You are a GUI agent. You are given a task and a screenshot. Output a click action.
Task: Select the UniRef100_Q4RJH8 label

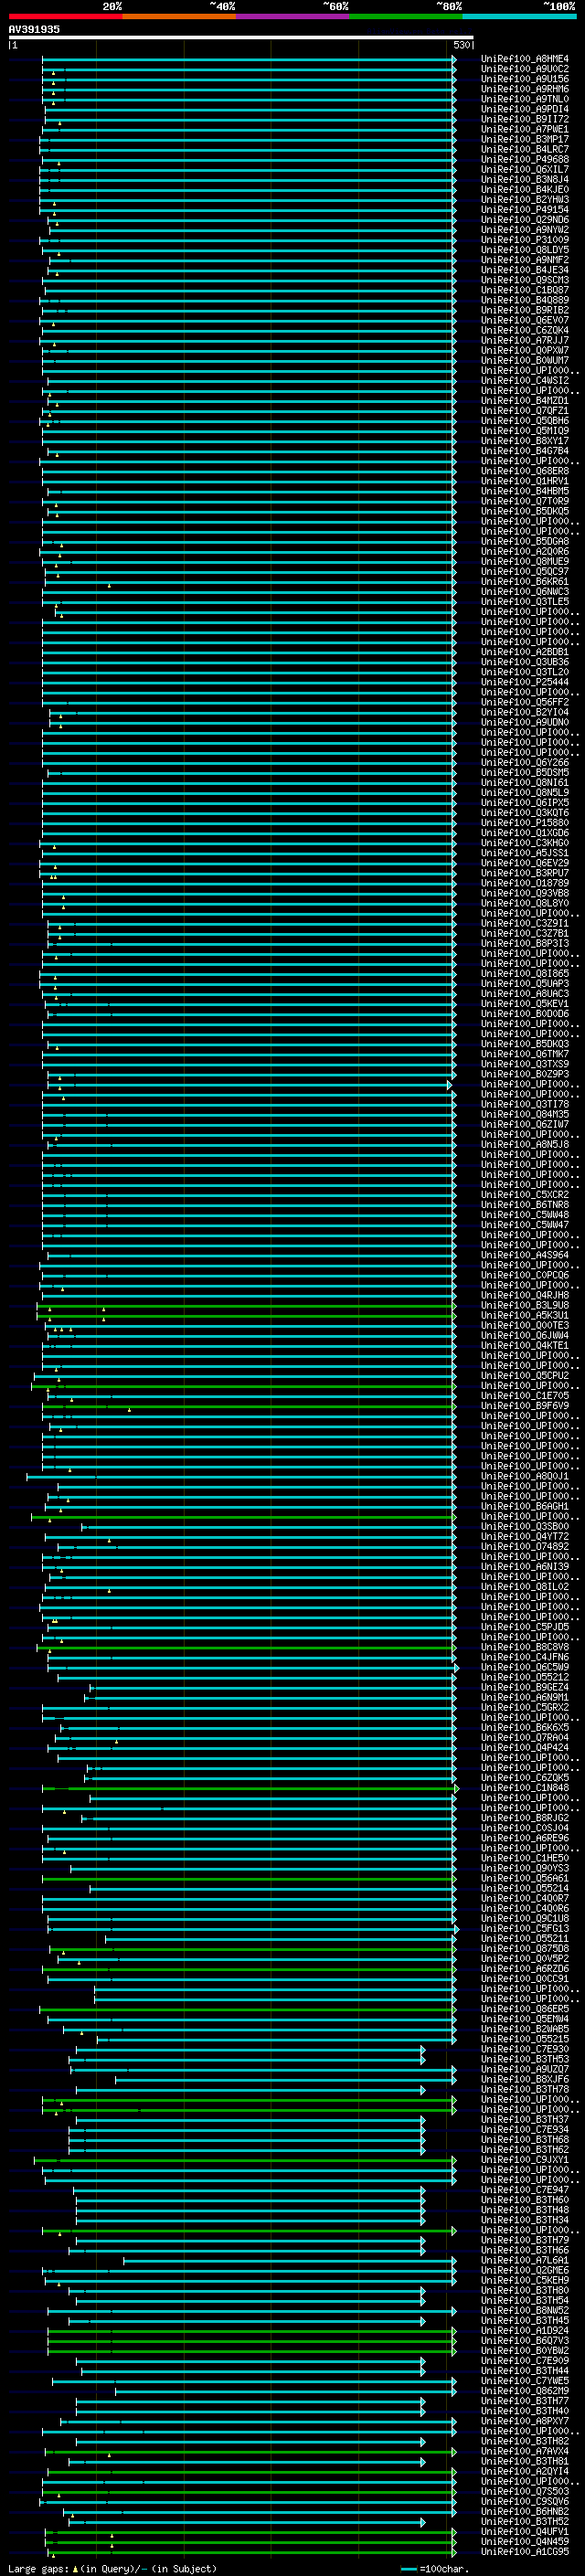(525, 1295)
